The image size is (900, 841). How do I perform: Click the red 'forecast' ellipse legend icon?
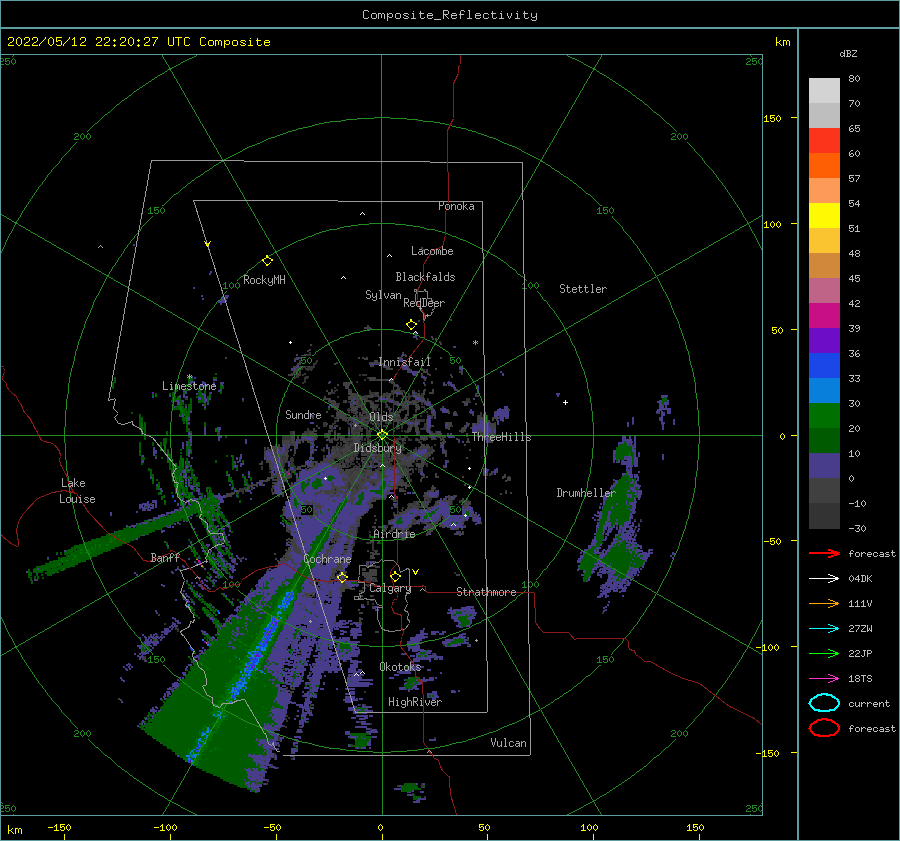point(824,728)
